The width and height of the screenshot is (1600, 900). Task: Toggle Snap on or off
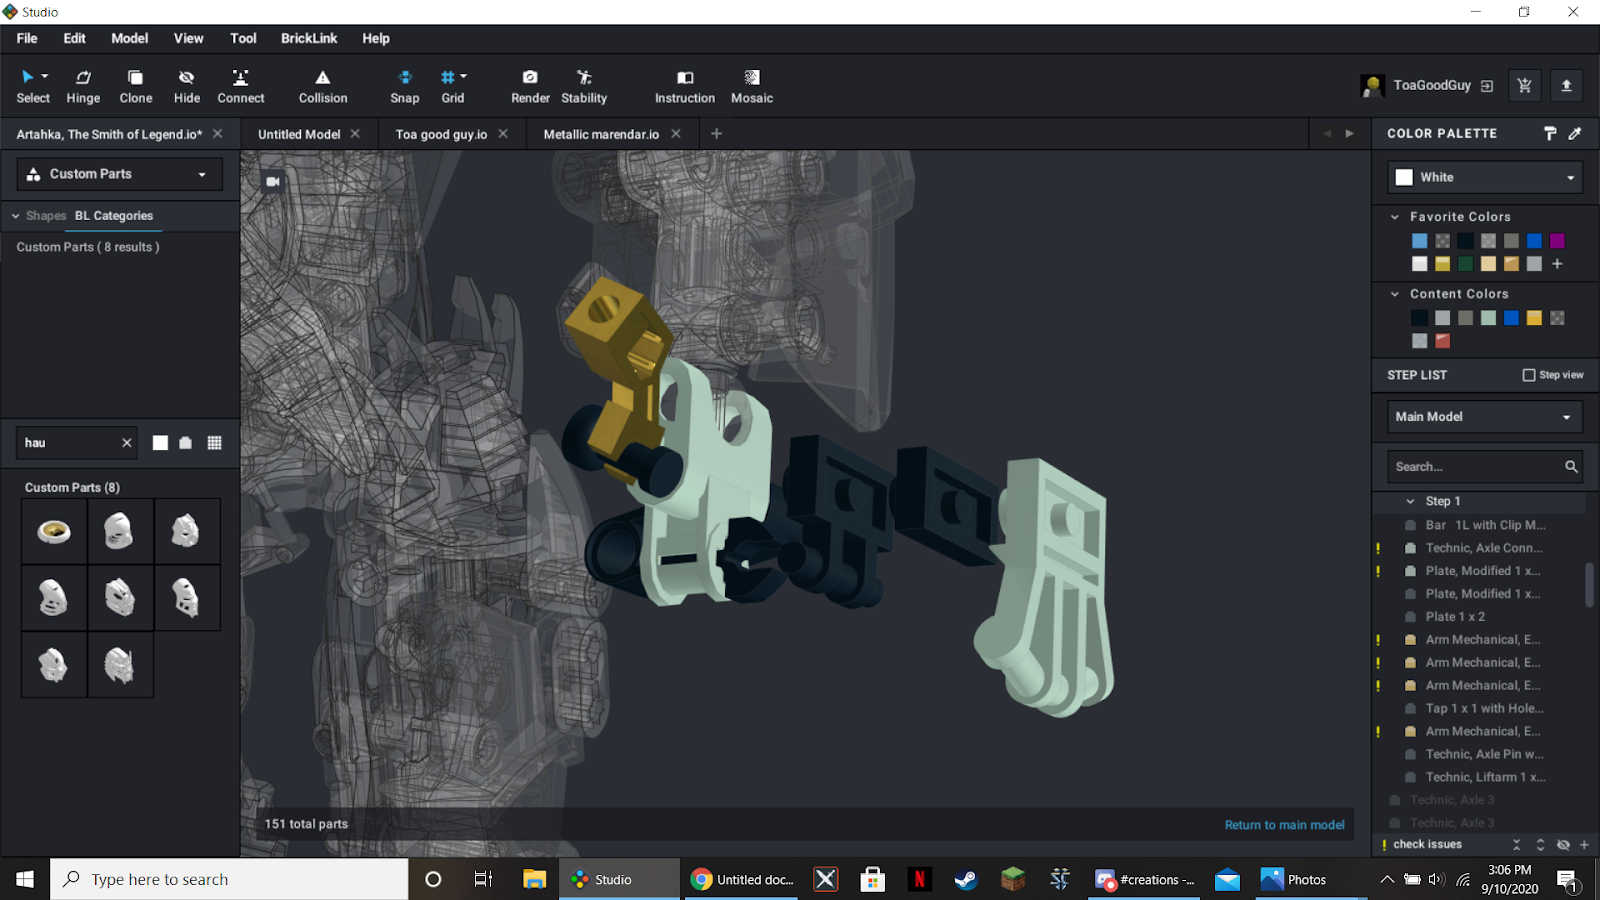tap(405, 86)
